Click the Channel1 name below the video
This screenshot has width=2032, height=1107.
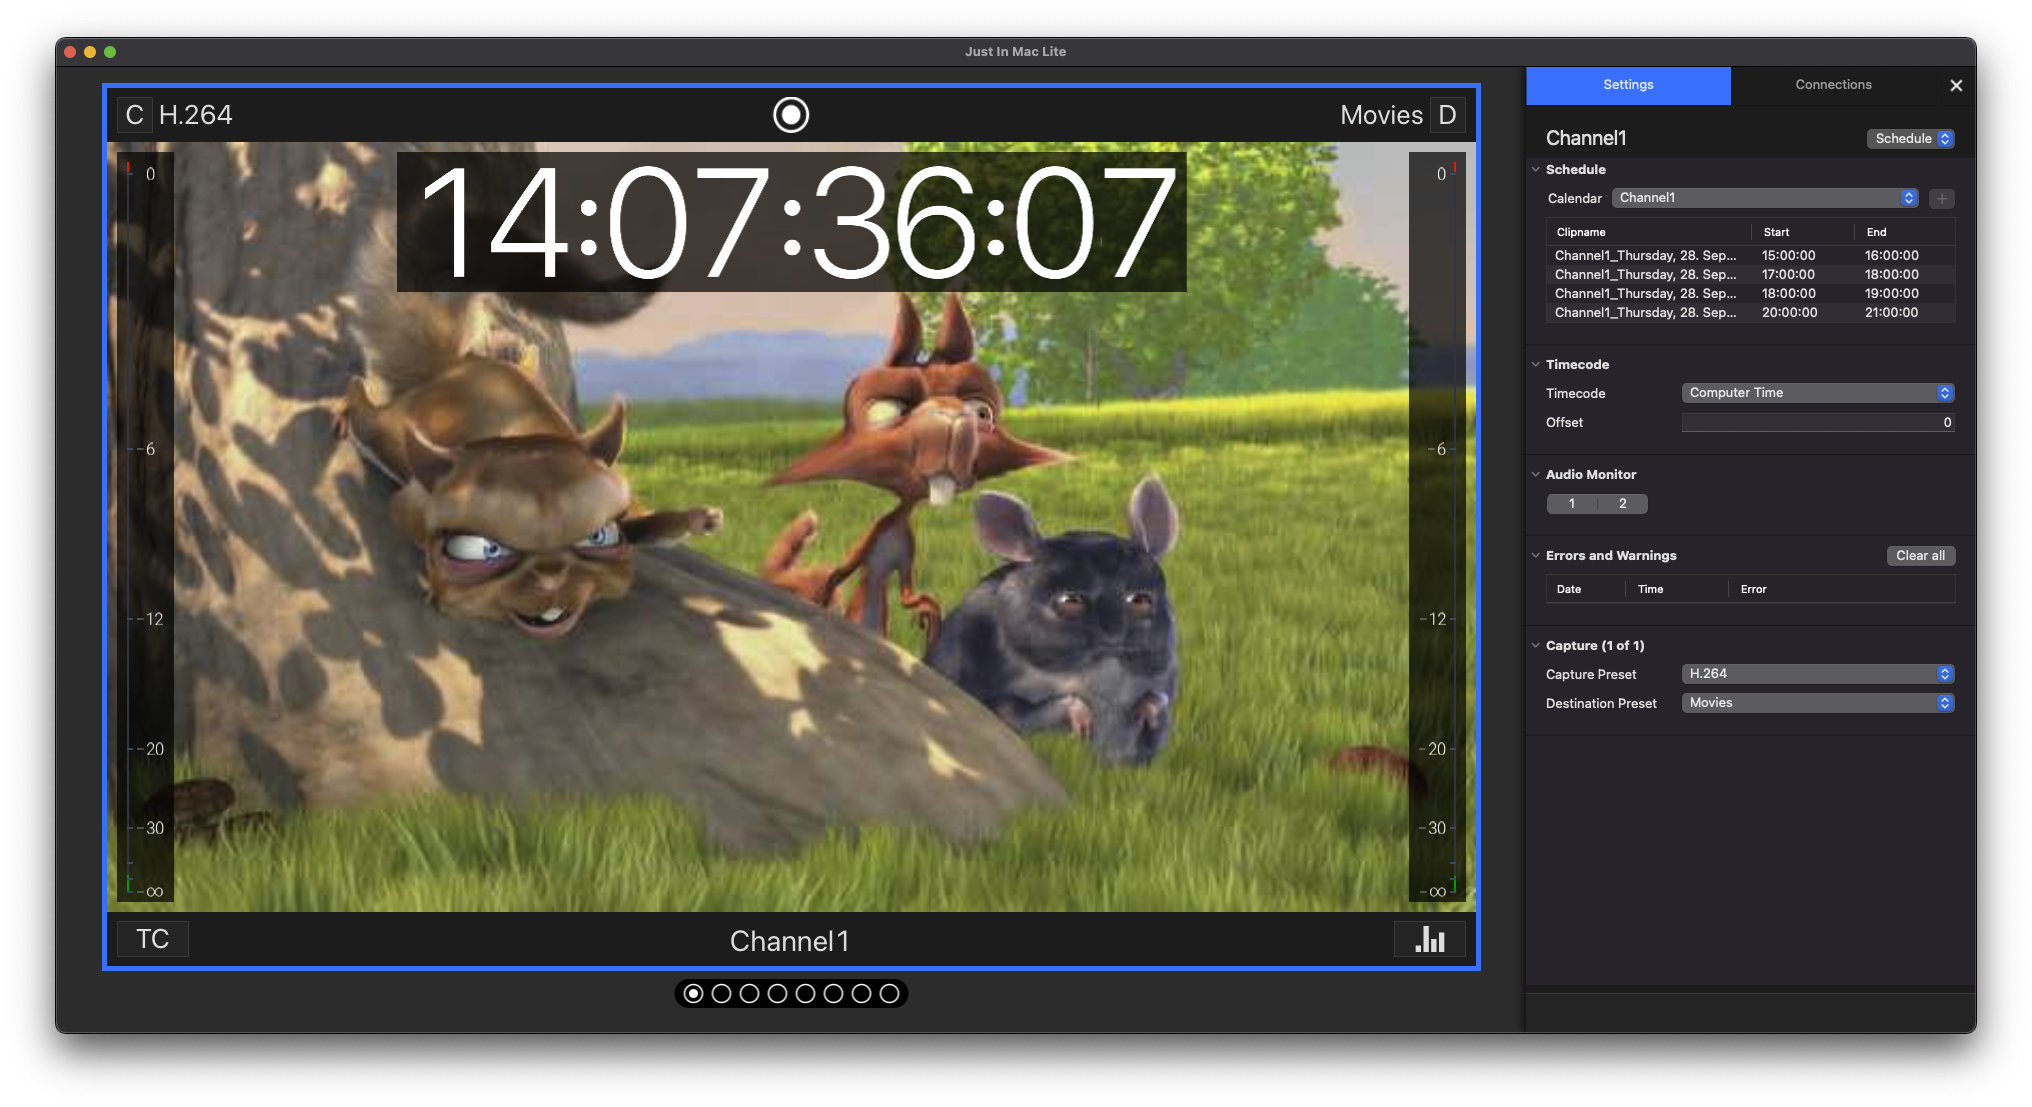789,941
